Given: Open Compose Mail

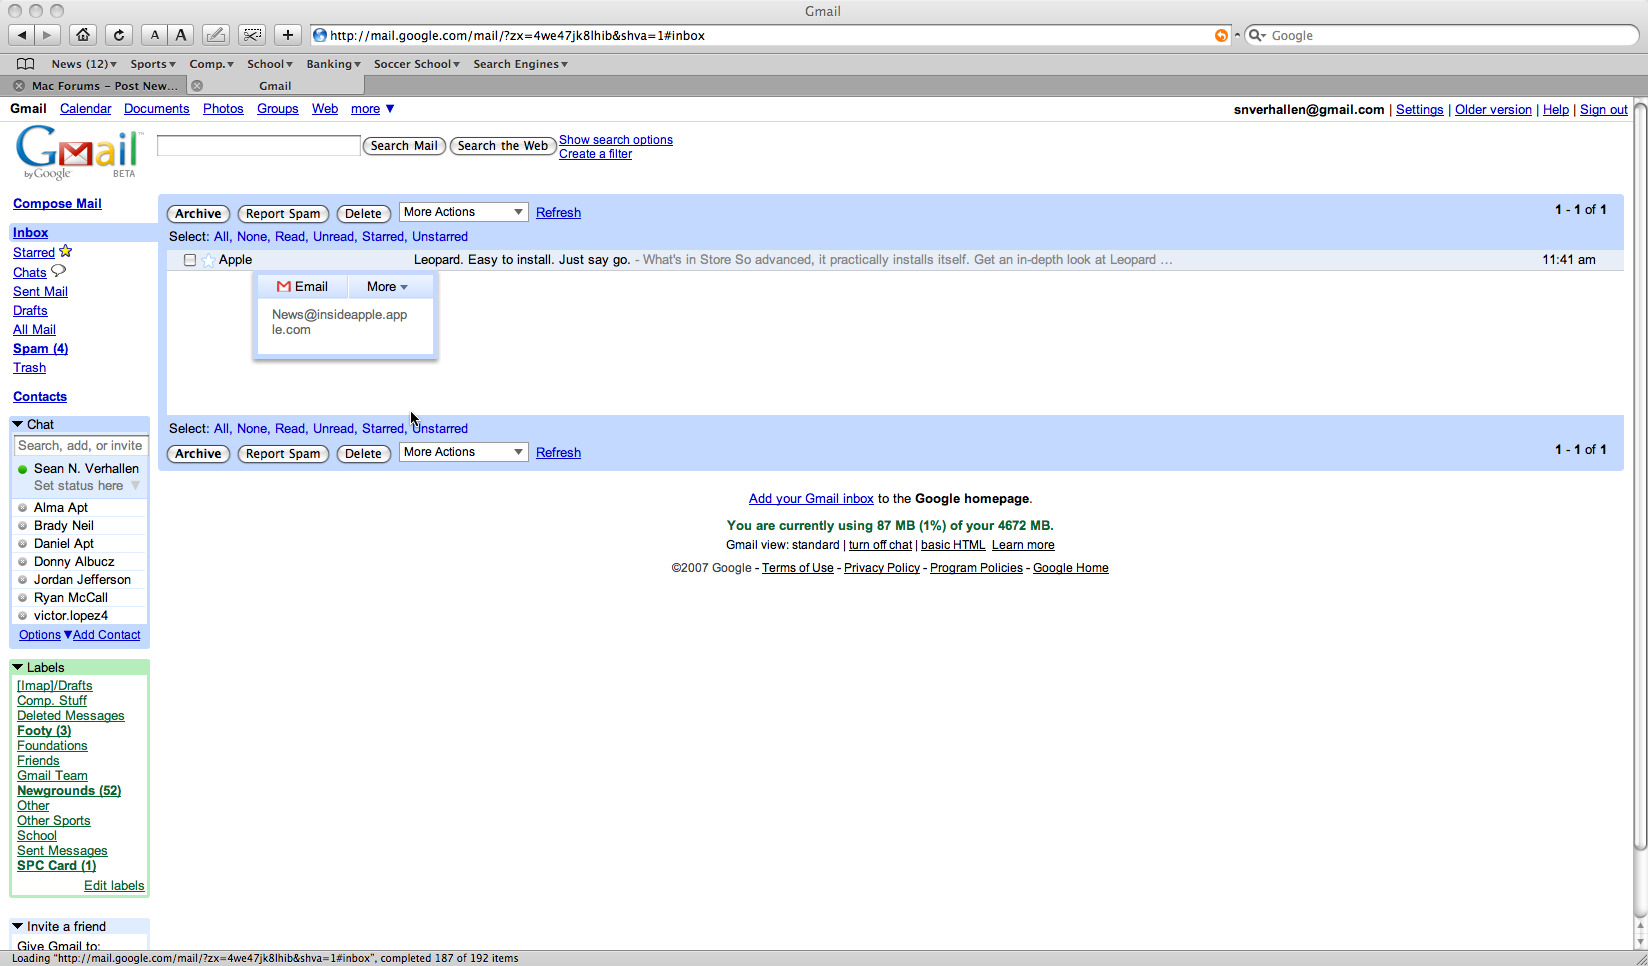Looking at the screenshot, I should pos(57,204).
